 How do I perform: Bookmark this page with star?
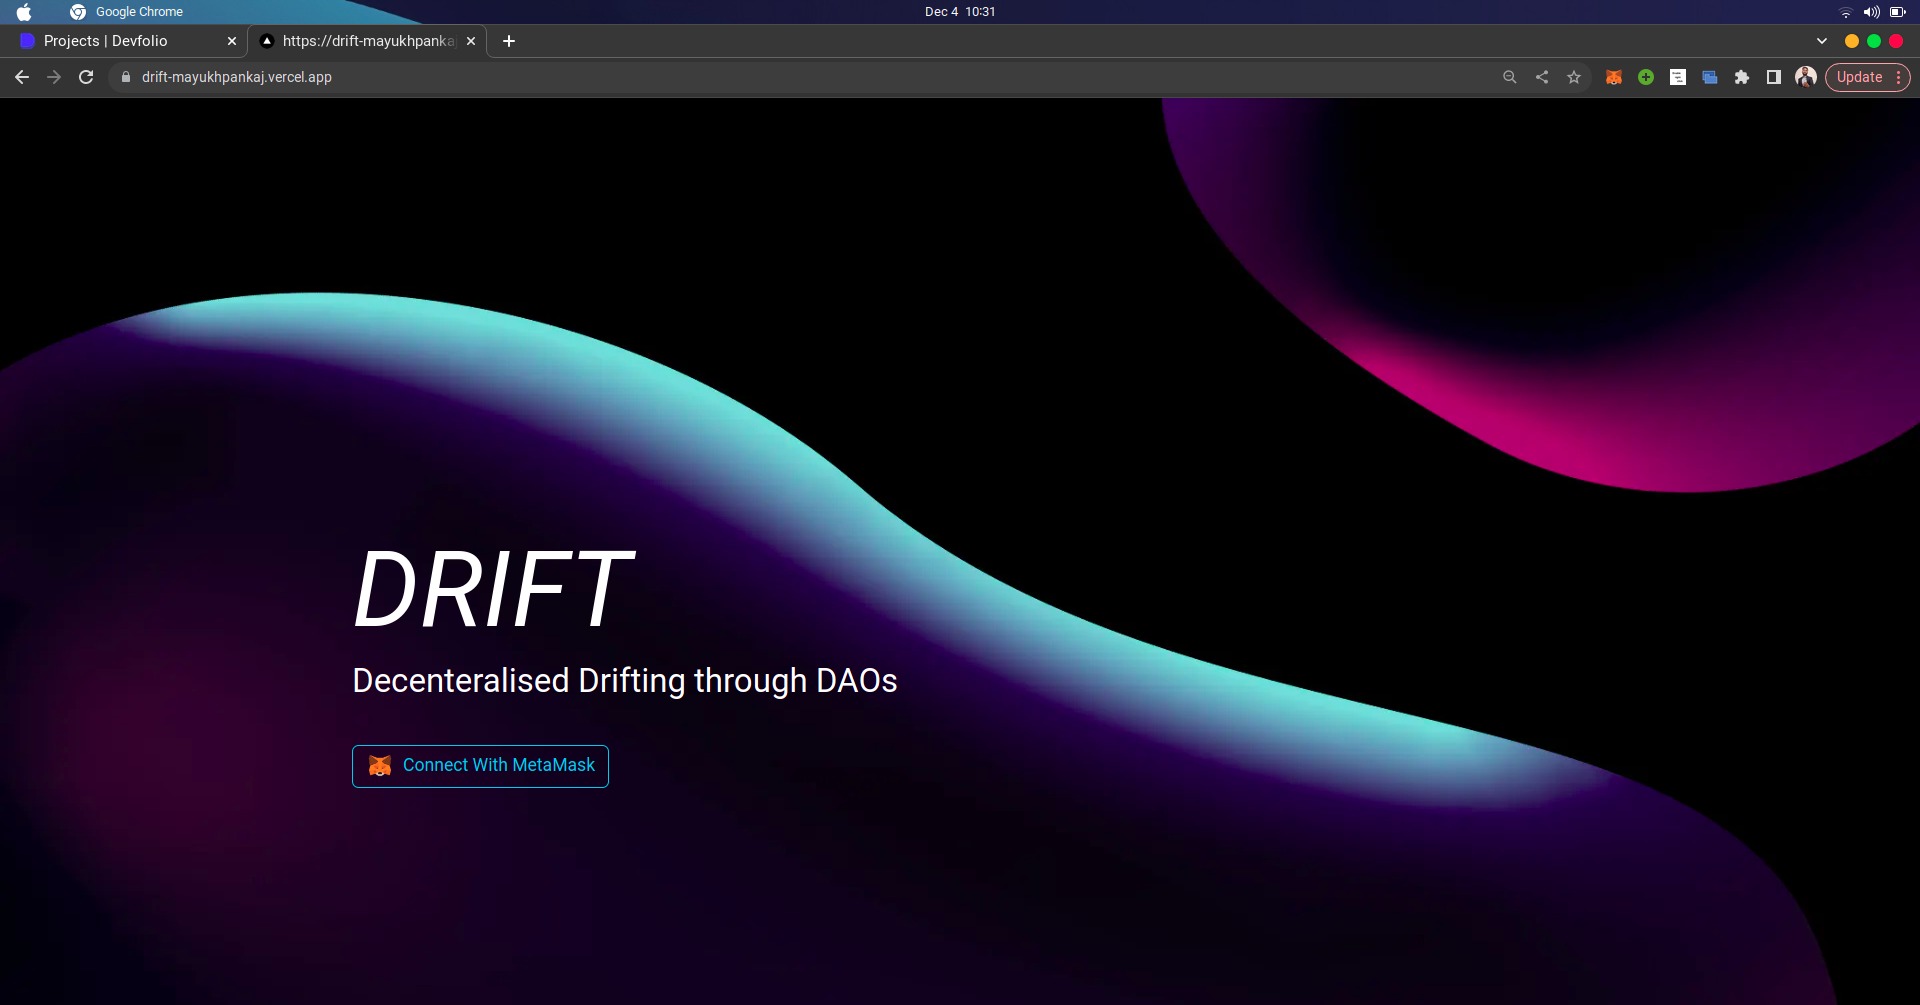1574,77
